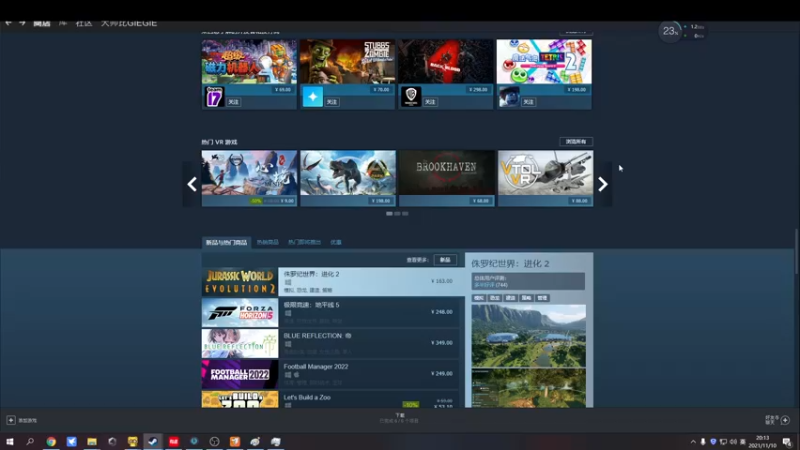Open Friends & Chat bubble icon

click(x=785, y=420)
